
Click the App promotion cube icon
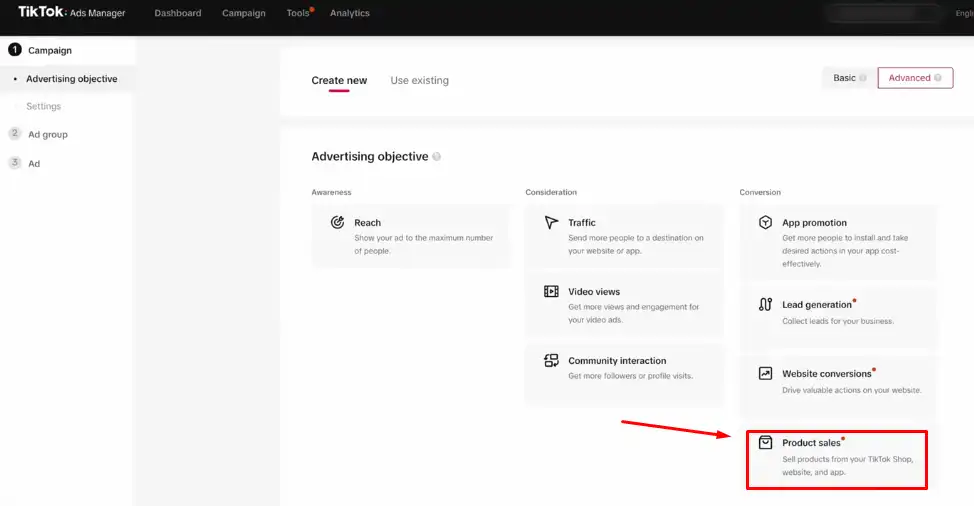765,222
